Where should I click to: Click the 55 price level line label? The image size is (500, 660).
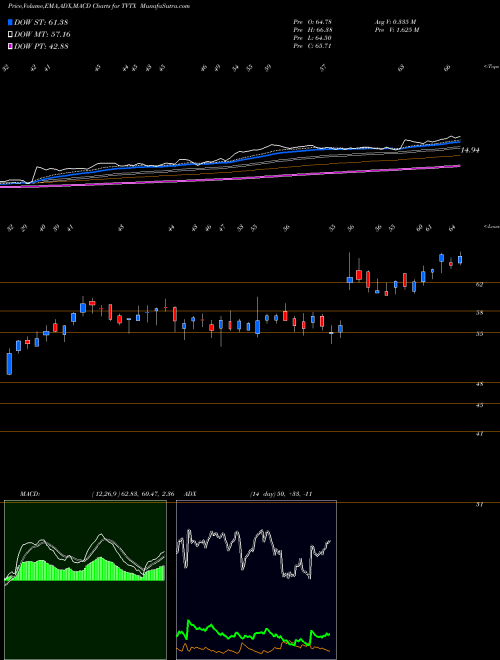click(479, 334)
